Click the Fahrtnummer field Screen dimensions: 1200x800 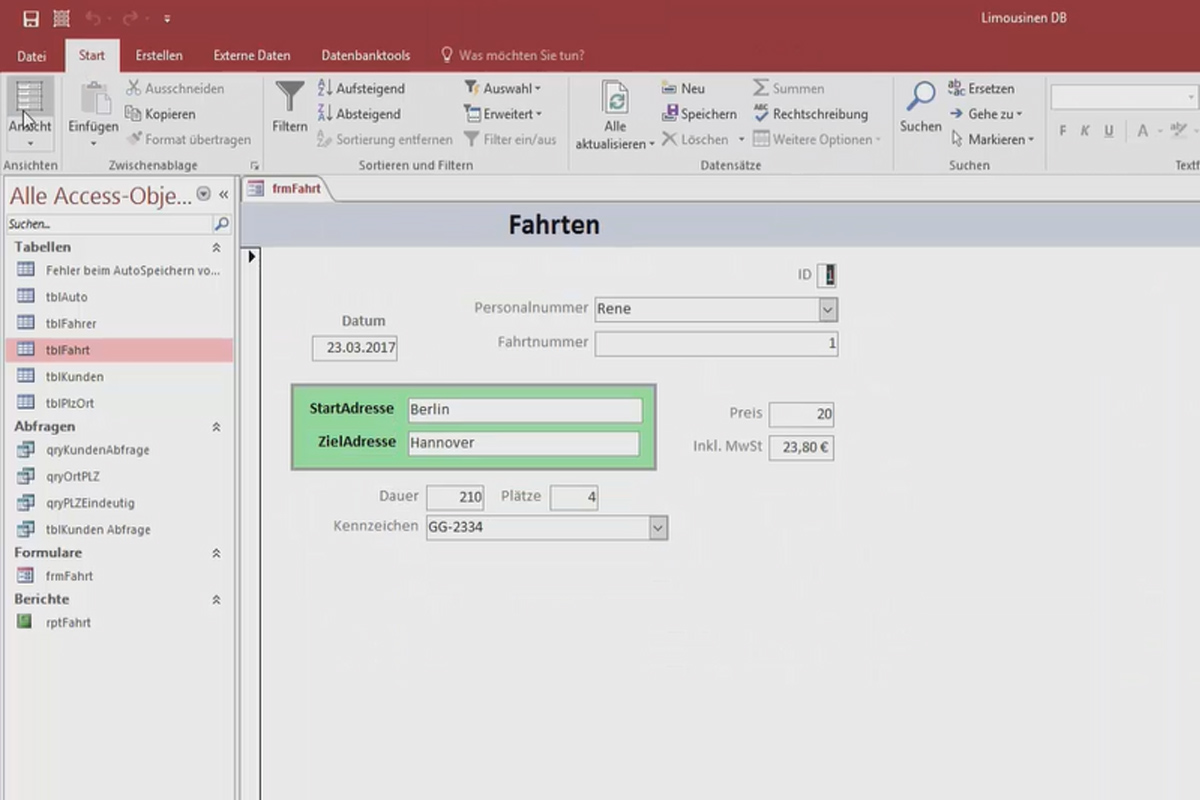(x=716, y=344)
